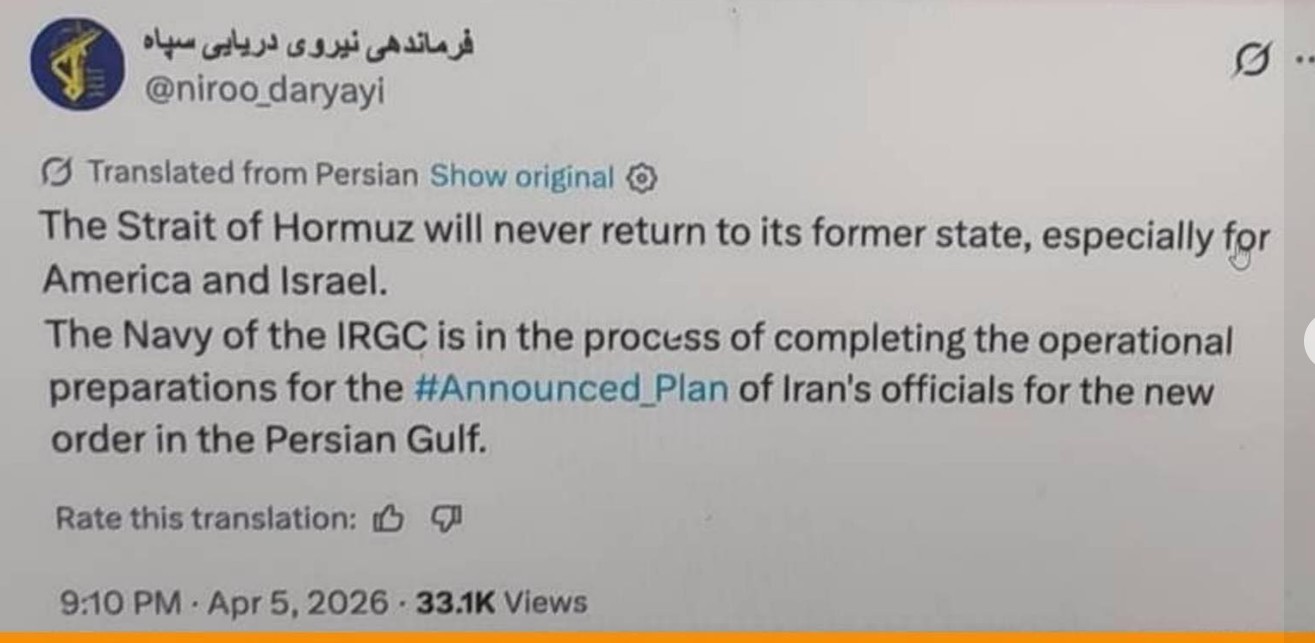Rate translation with thumbs down
Image resolution: width=1315 pixels, height=643 pixels.
446,518
